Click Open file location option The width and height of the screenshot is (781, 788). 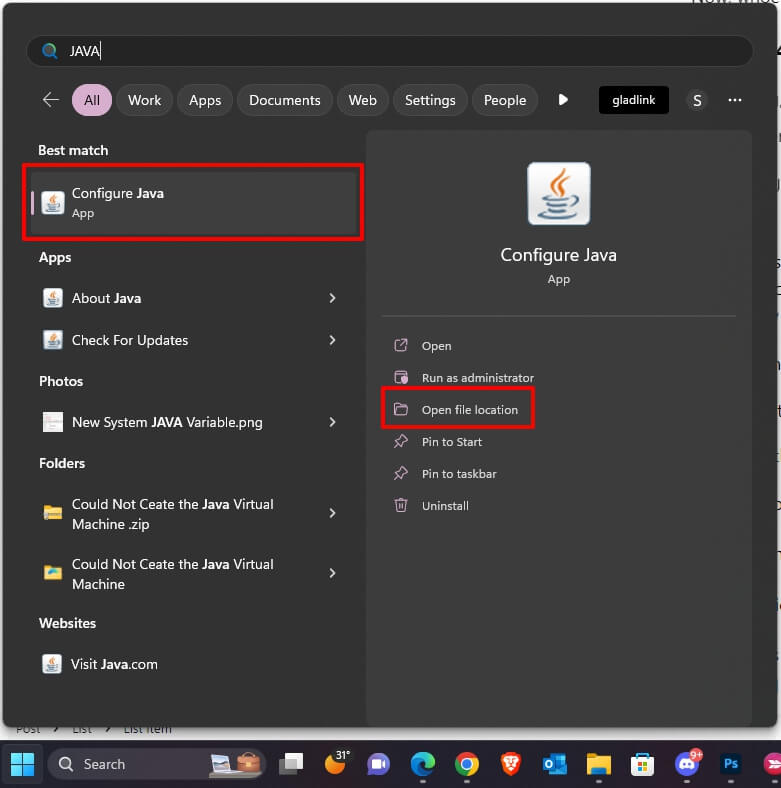click(x=469, y=410)
